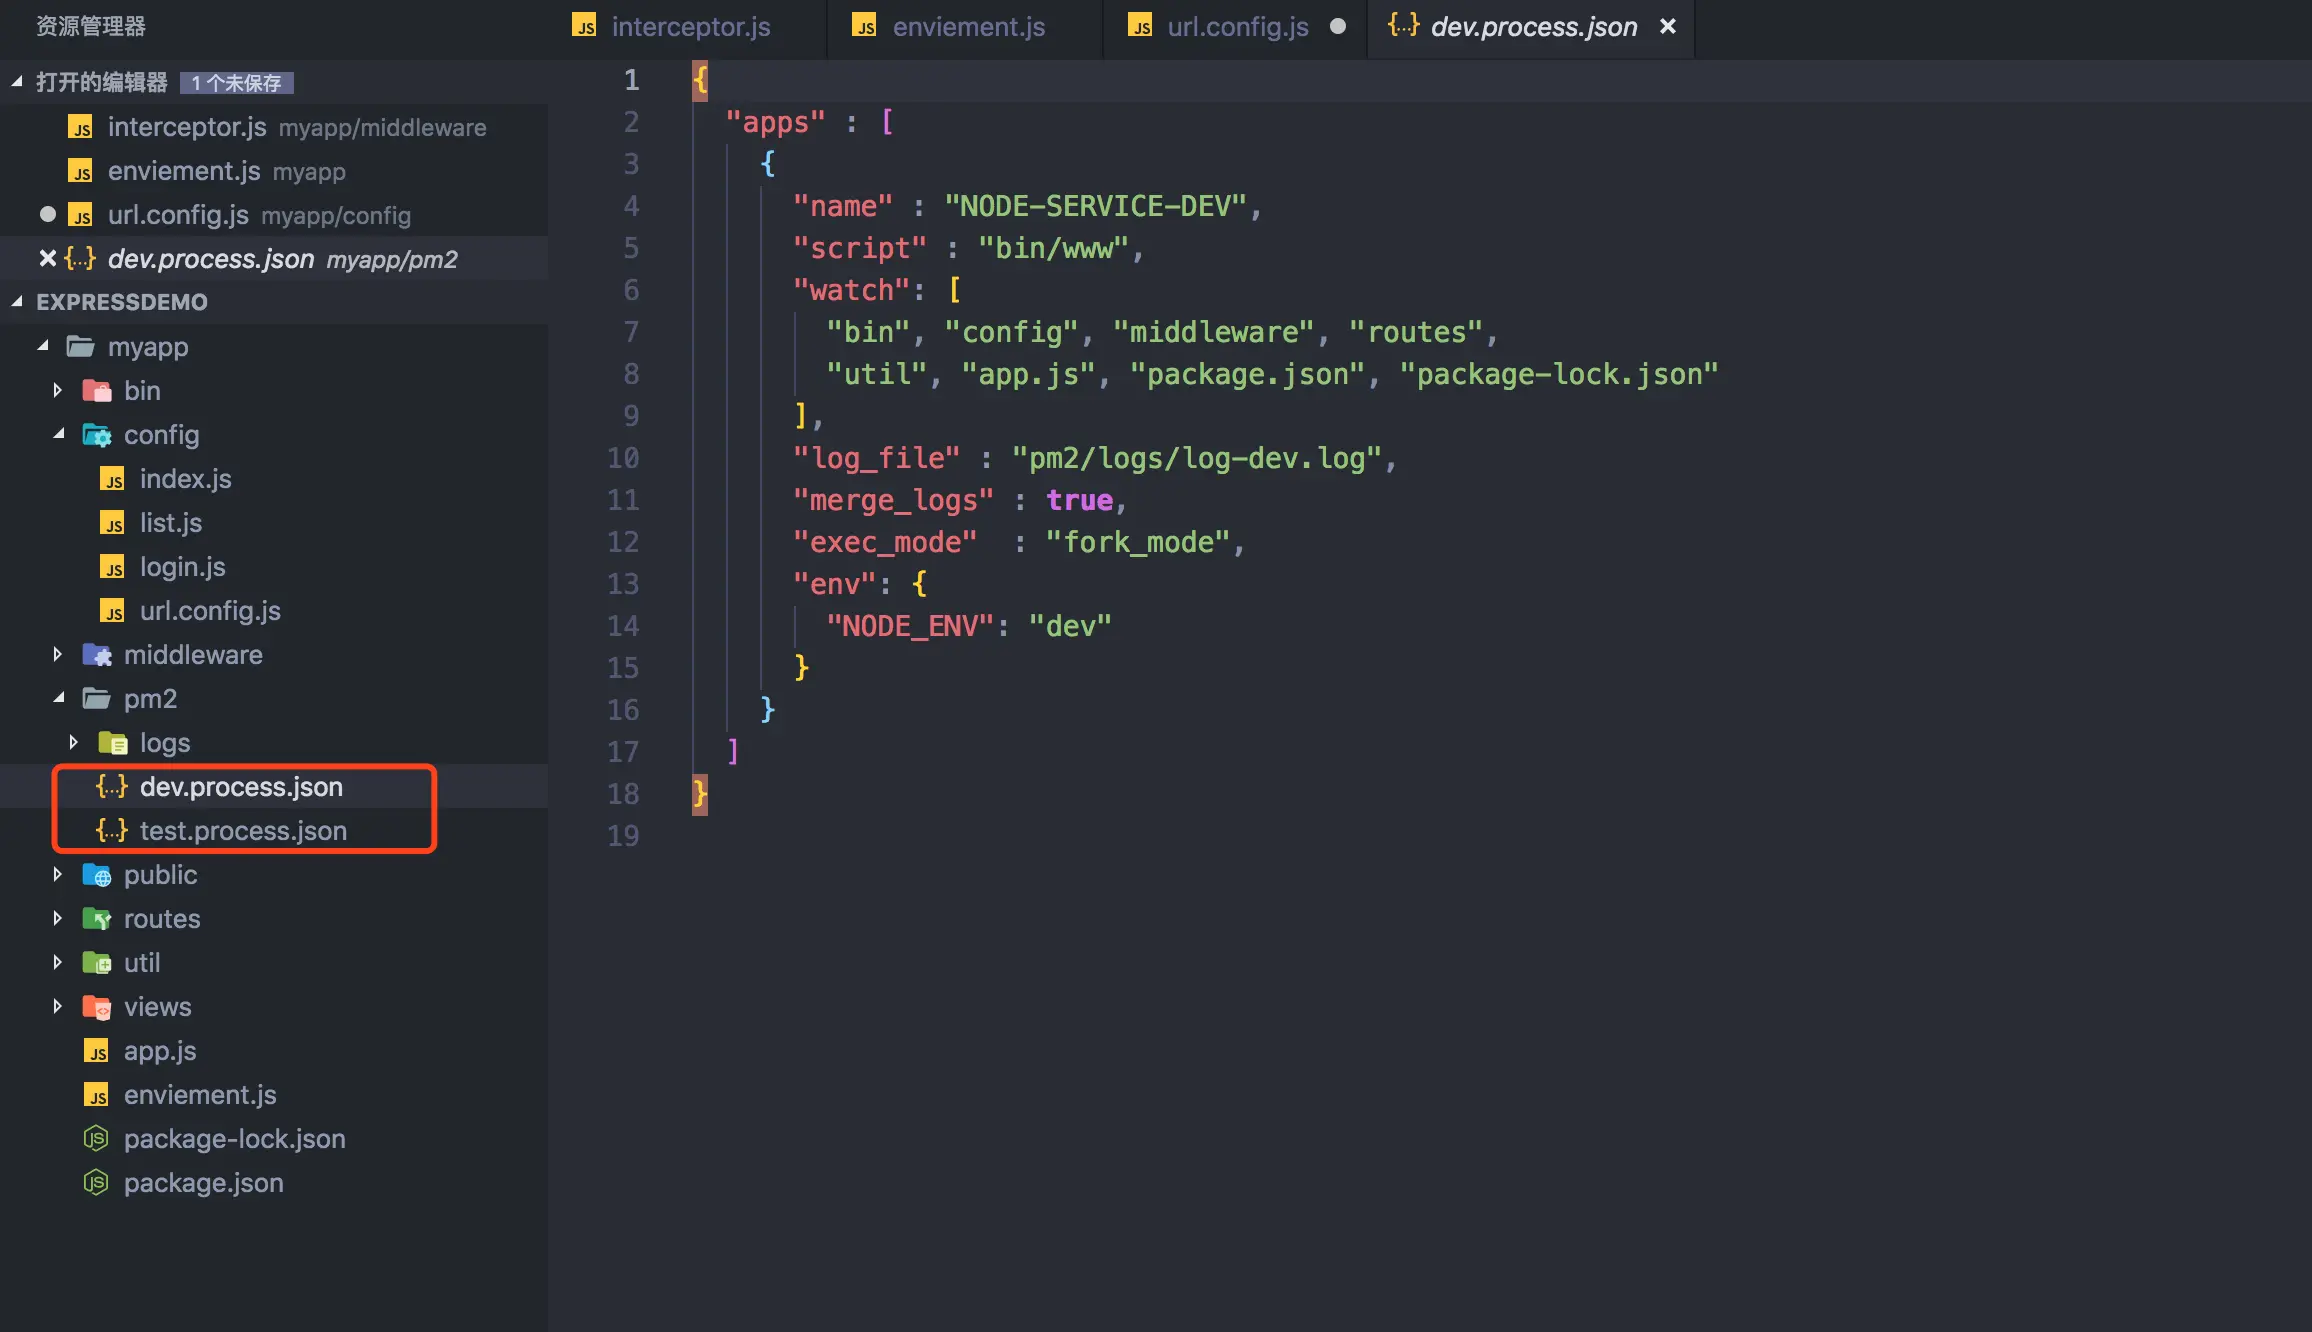Switch to the enviement.js tab
Image resolution: width=2312 pixels, height=1332 pixels.
tap(967, 27)
